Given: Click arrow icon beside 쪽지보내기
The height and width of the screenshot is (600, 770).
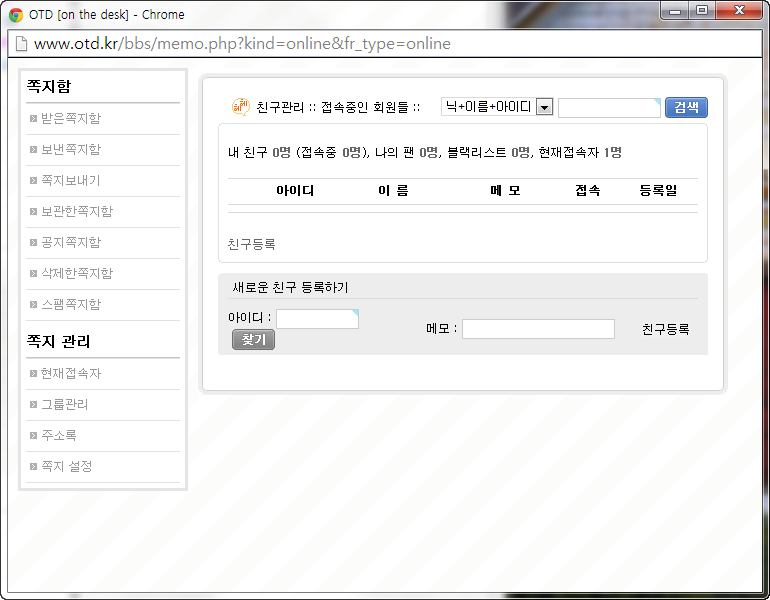Looking at the screenshot, I should [x=33, y=180].
